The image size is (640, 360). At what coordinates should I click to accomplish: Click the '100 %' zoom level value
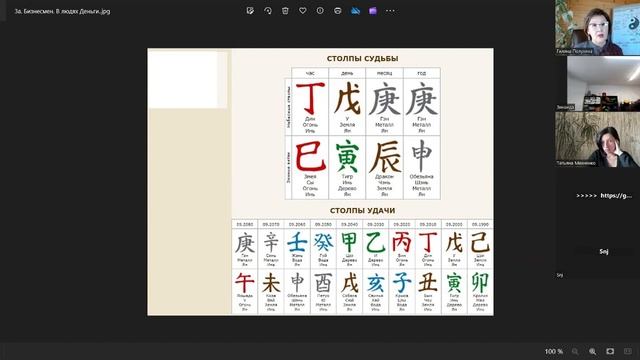(553, 351)
